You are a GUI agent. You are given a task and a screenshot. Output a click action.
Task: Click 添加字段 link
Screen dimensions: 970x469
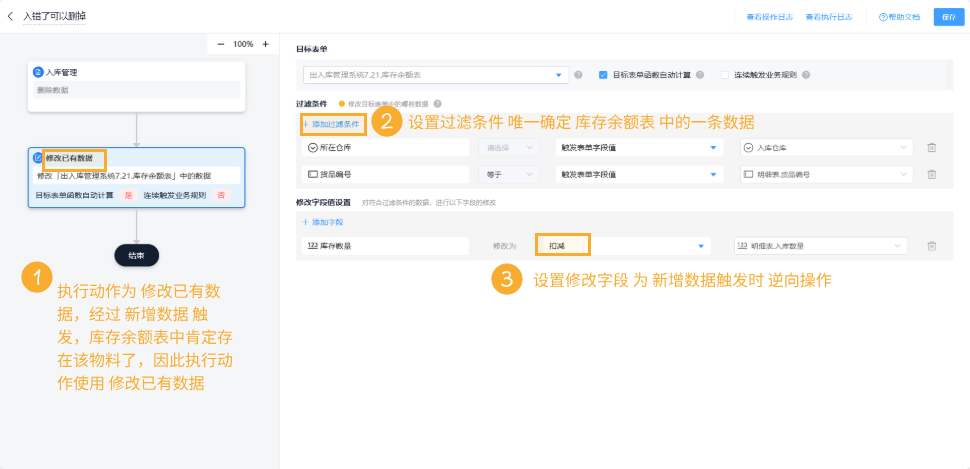pos(322,222)
